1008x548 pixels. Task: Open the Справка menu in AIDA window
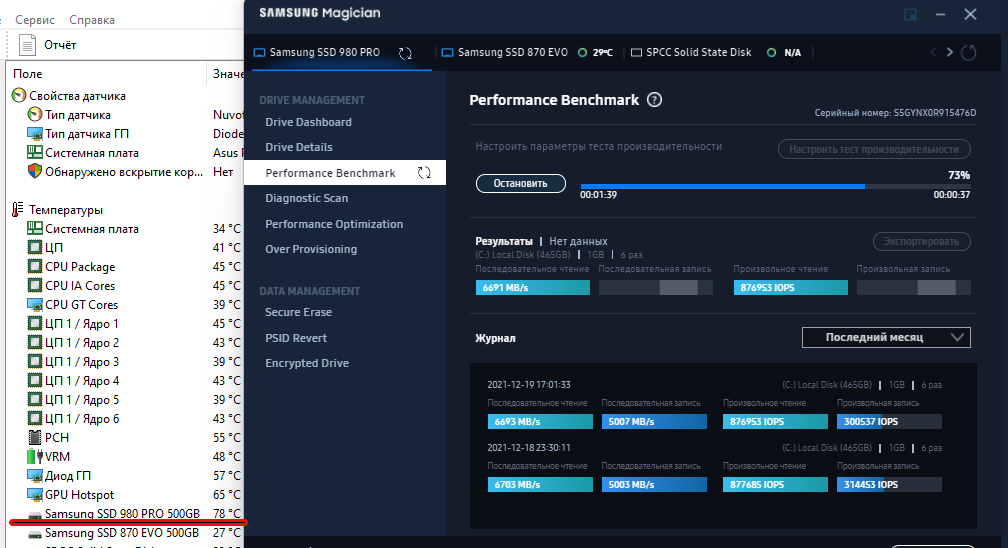92,20
